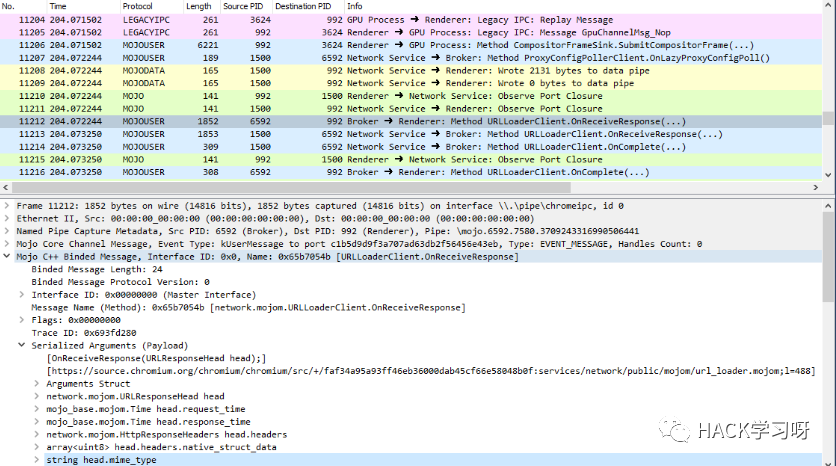
Task: Select packet 11205 GpuChannelMsg_Nop row
Action: [411, 33]
